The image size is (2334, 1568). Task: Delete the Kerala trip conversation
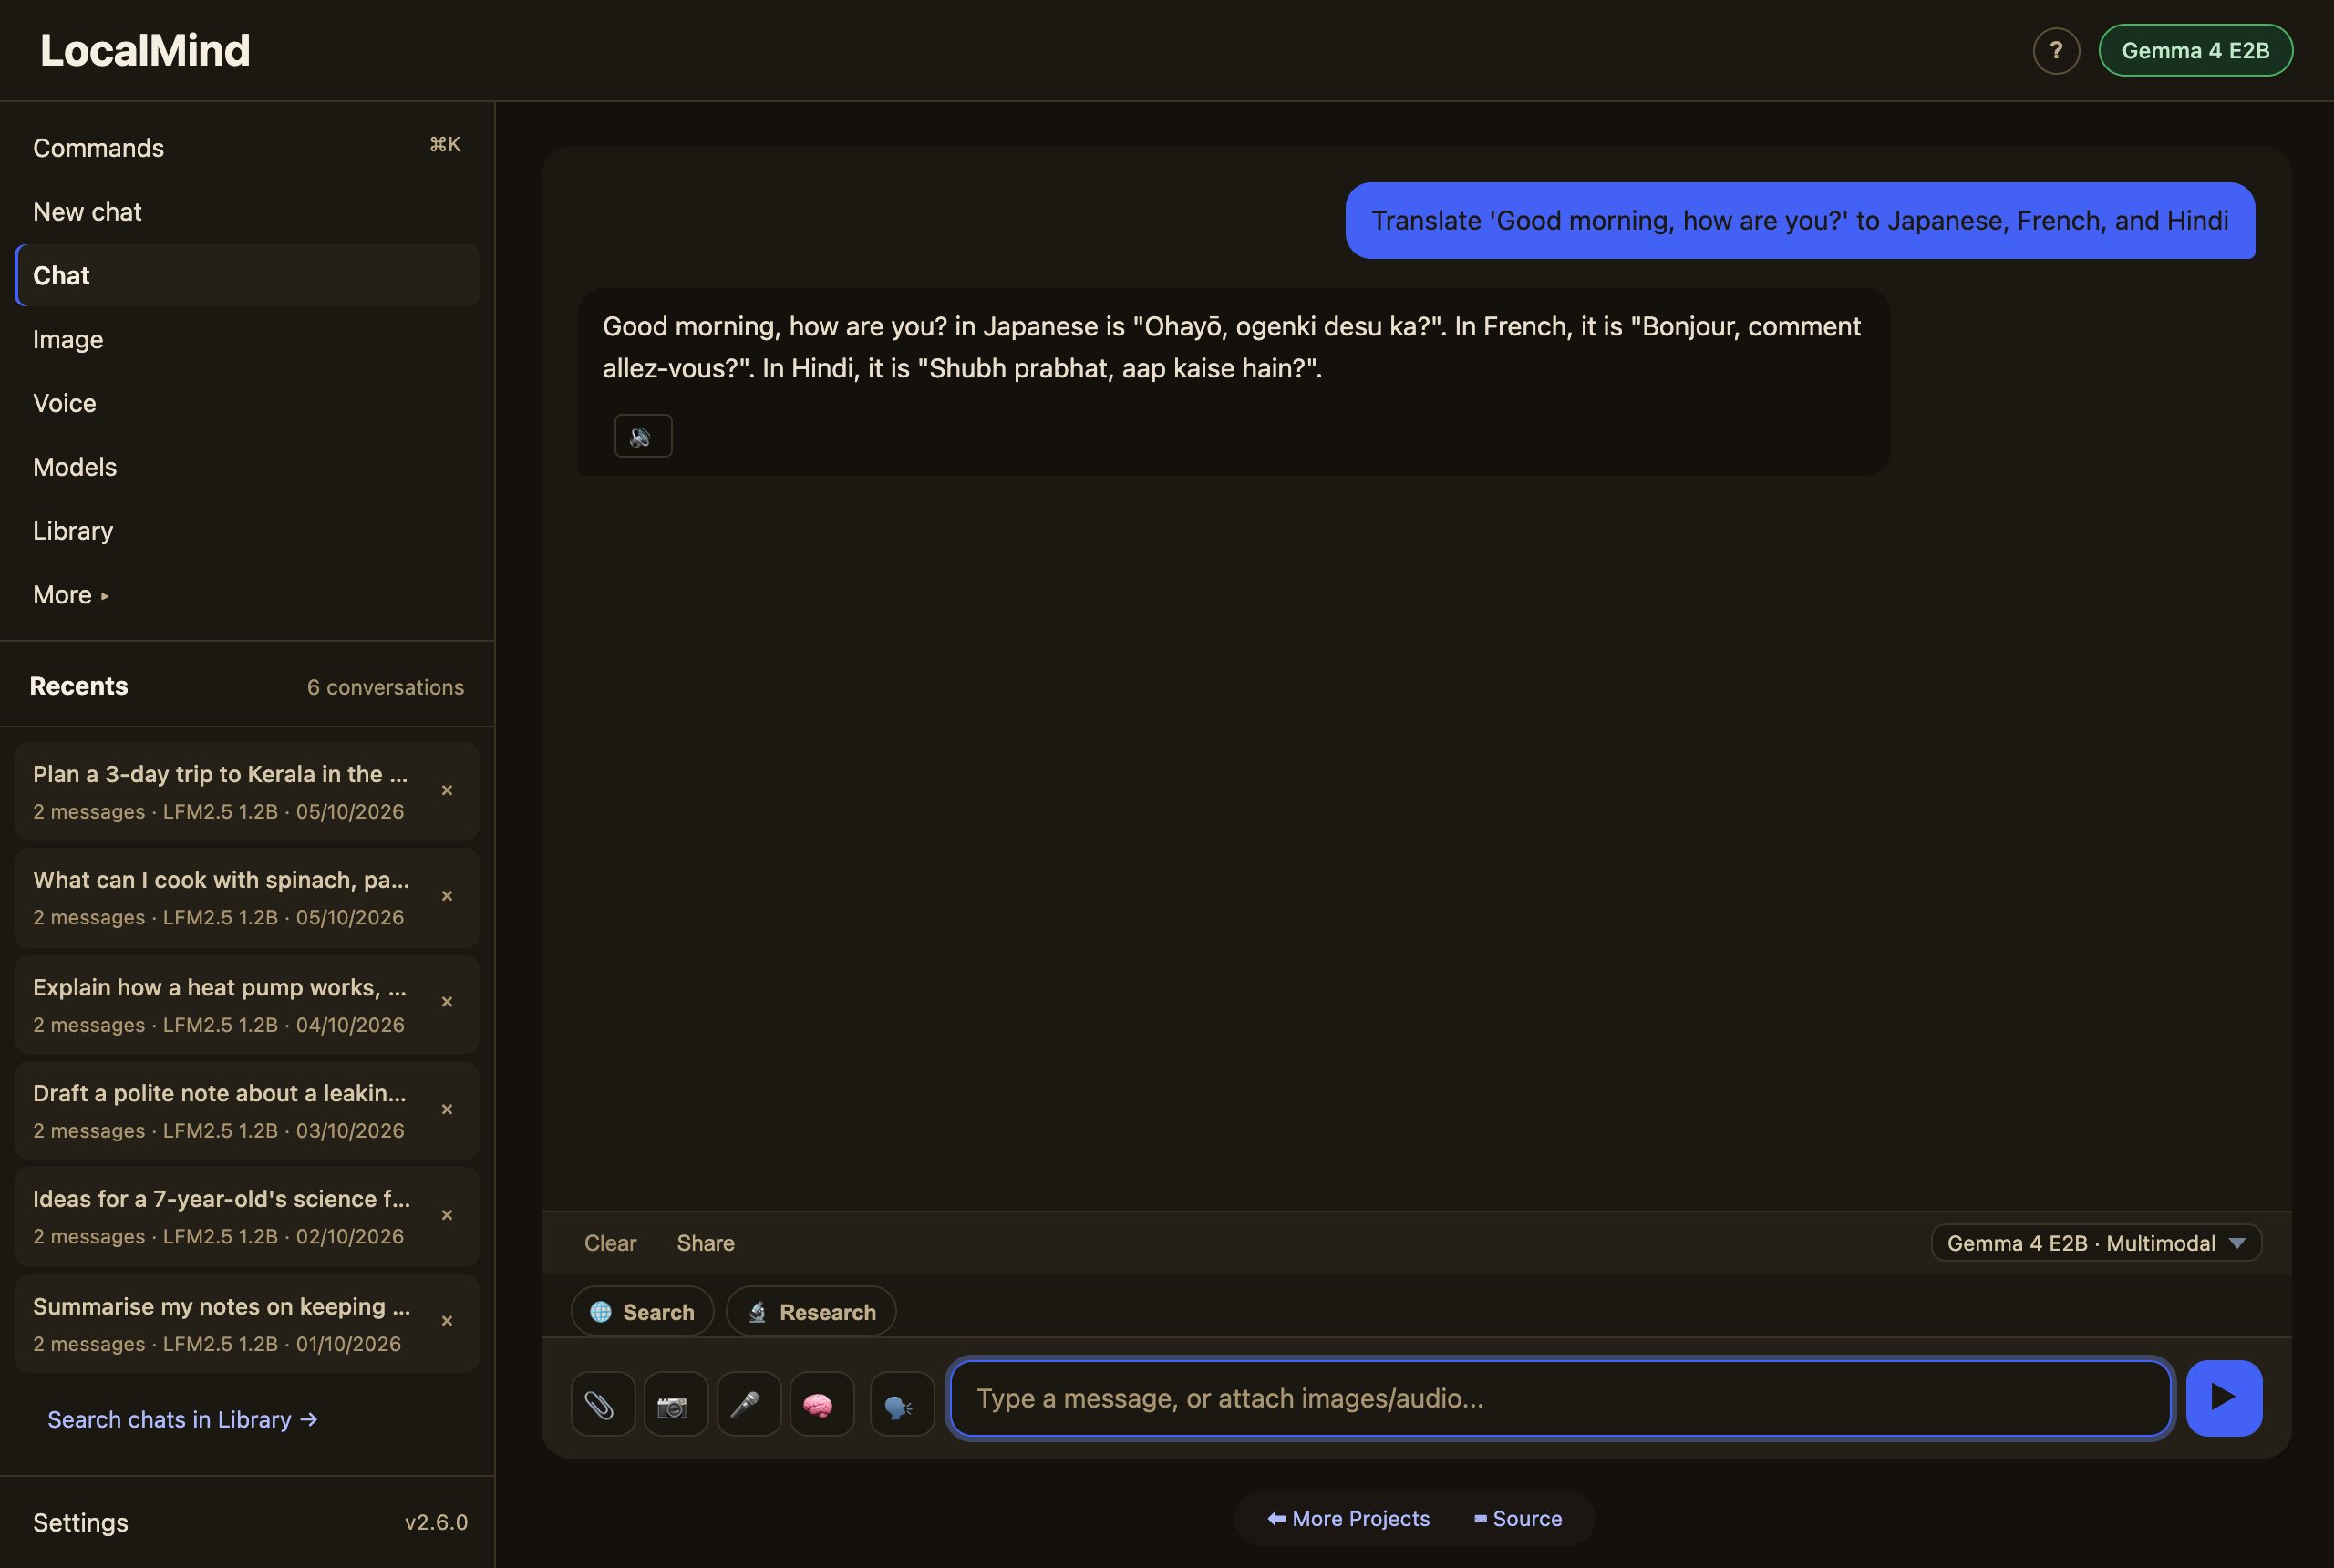point(447,790)
